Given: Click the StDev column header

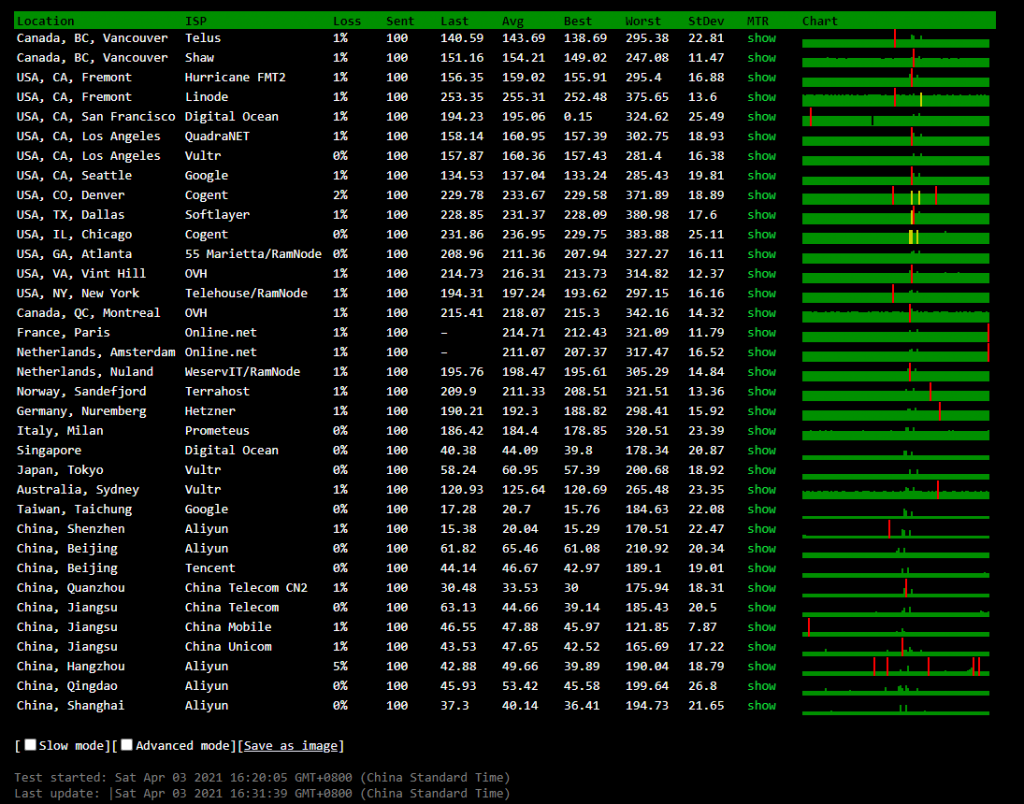Looking at the screenshot, I should tap(706, 21).
